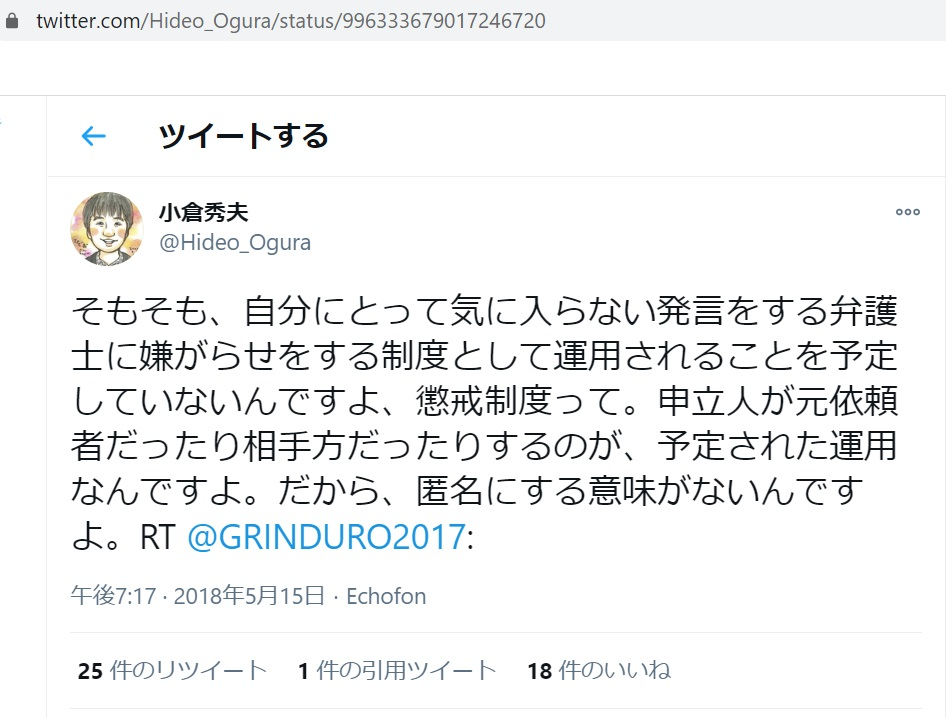Open the 小倉秀夫 display name link
Screen dimensions: 946x718
point(203,212)
